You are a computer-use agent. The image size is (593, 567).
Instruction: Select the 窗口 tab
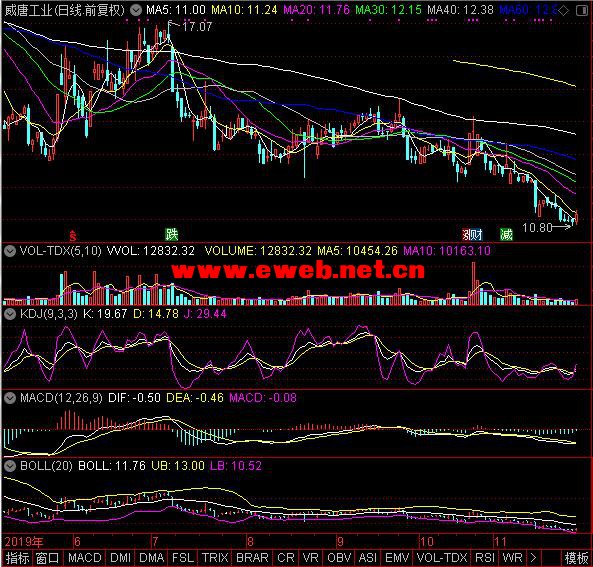(48, 558)
